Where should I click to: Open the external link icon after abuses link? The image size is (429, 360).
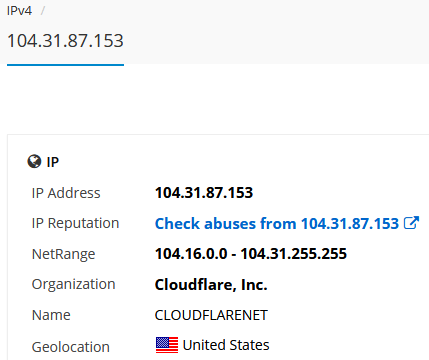click(411, 223)
